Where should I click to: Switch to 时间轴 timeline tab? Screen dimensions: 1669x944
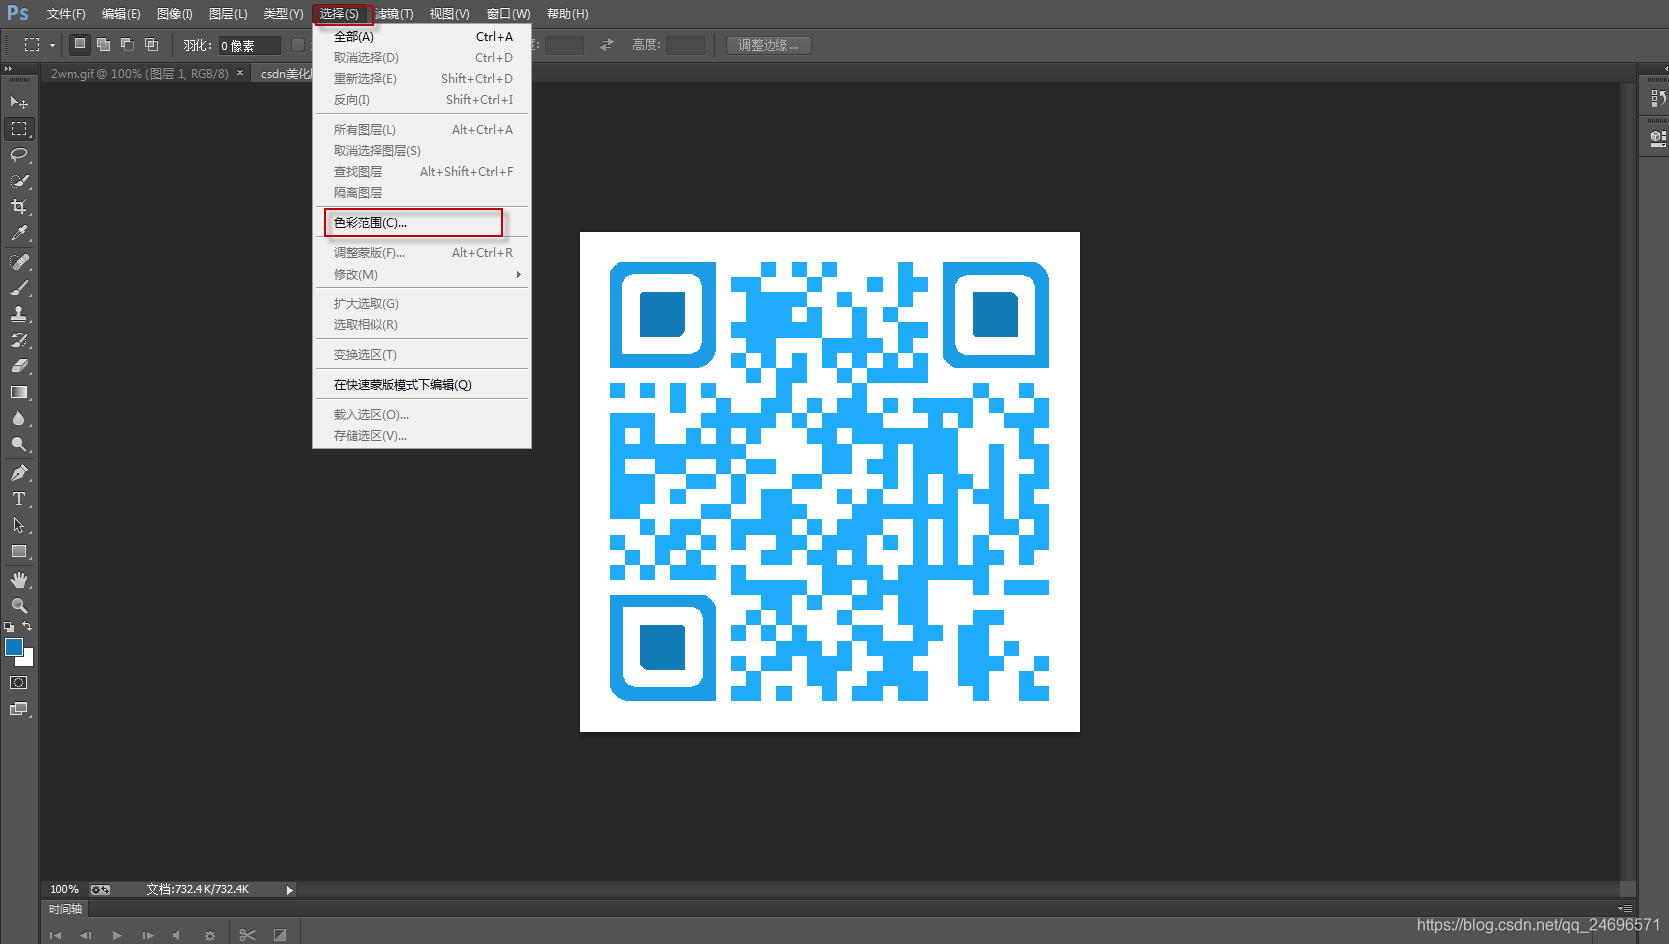point(66,909)
